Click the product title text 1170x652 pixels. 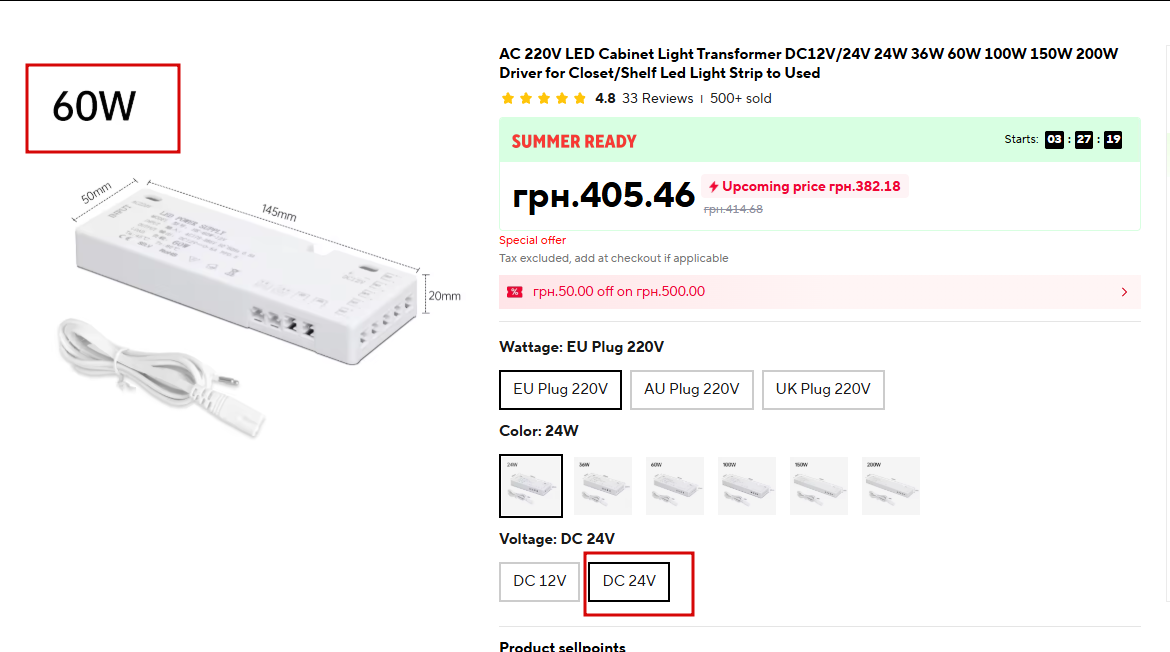pyautogui.click(x=808, y=63)
